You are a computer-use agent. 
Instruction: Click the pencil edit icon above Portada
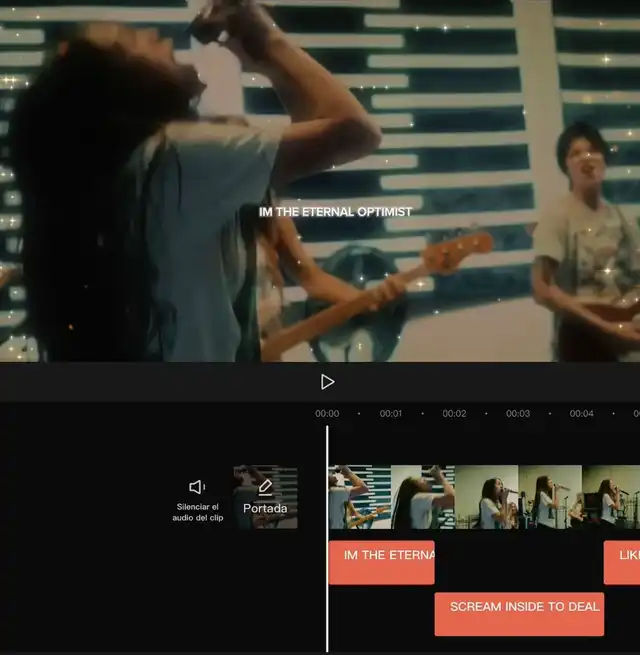[x=265, y=487]
